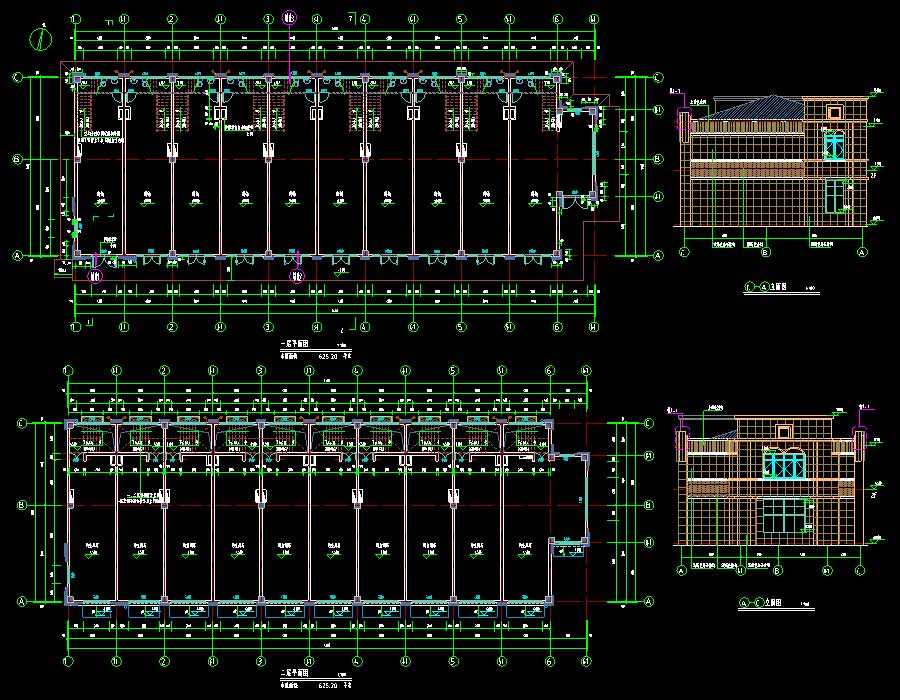
Task: Click grid bubble 5 above the upper floor plan
Action: coord(461,19)
